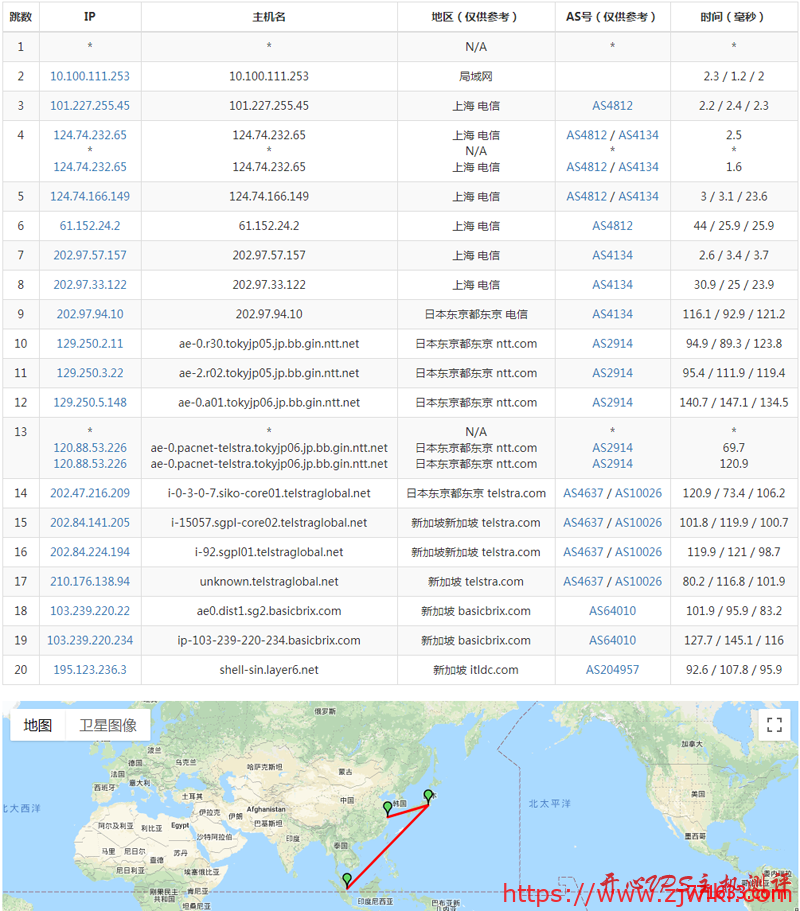Click the green marker on China's coast
The width and height of the screenshot is (800, 911).
coord(389,808)
